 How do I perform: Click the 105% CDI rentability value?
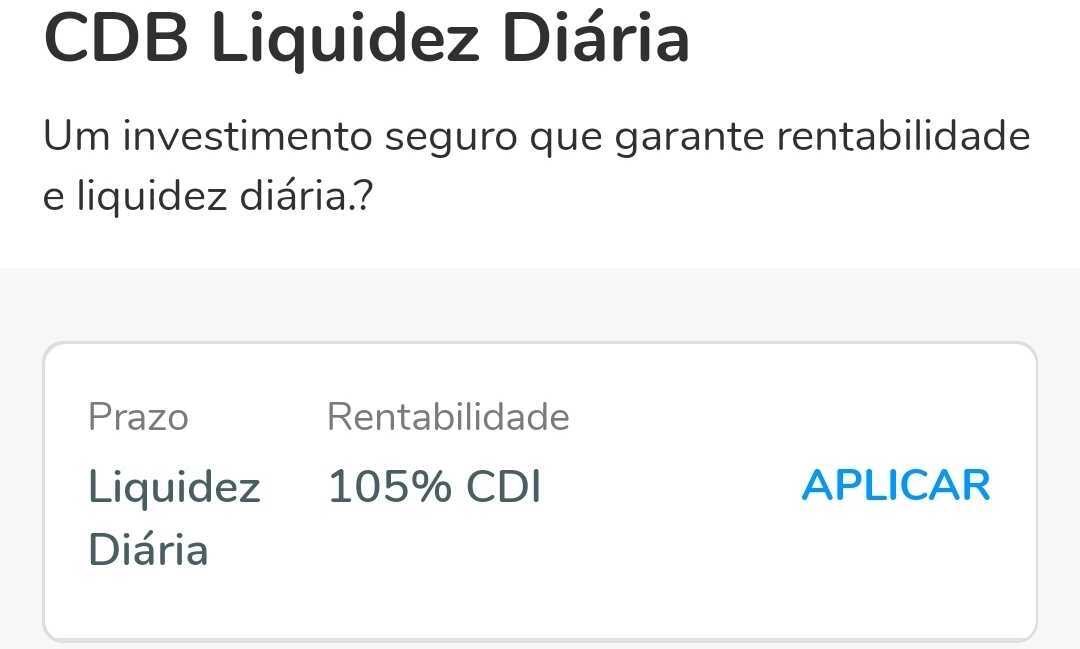[434, 487]
